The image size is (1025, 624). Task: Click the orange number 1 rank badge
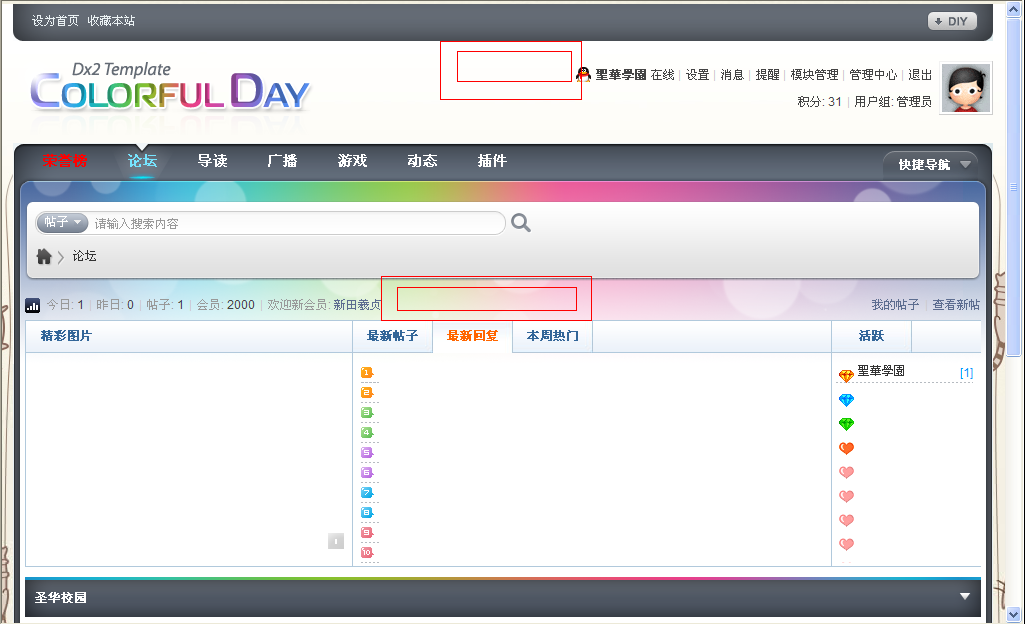[x=367, y=373]
